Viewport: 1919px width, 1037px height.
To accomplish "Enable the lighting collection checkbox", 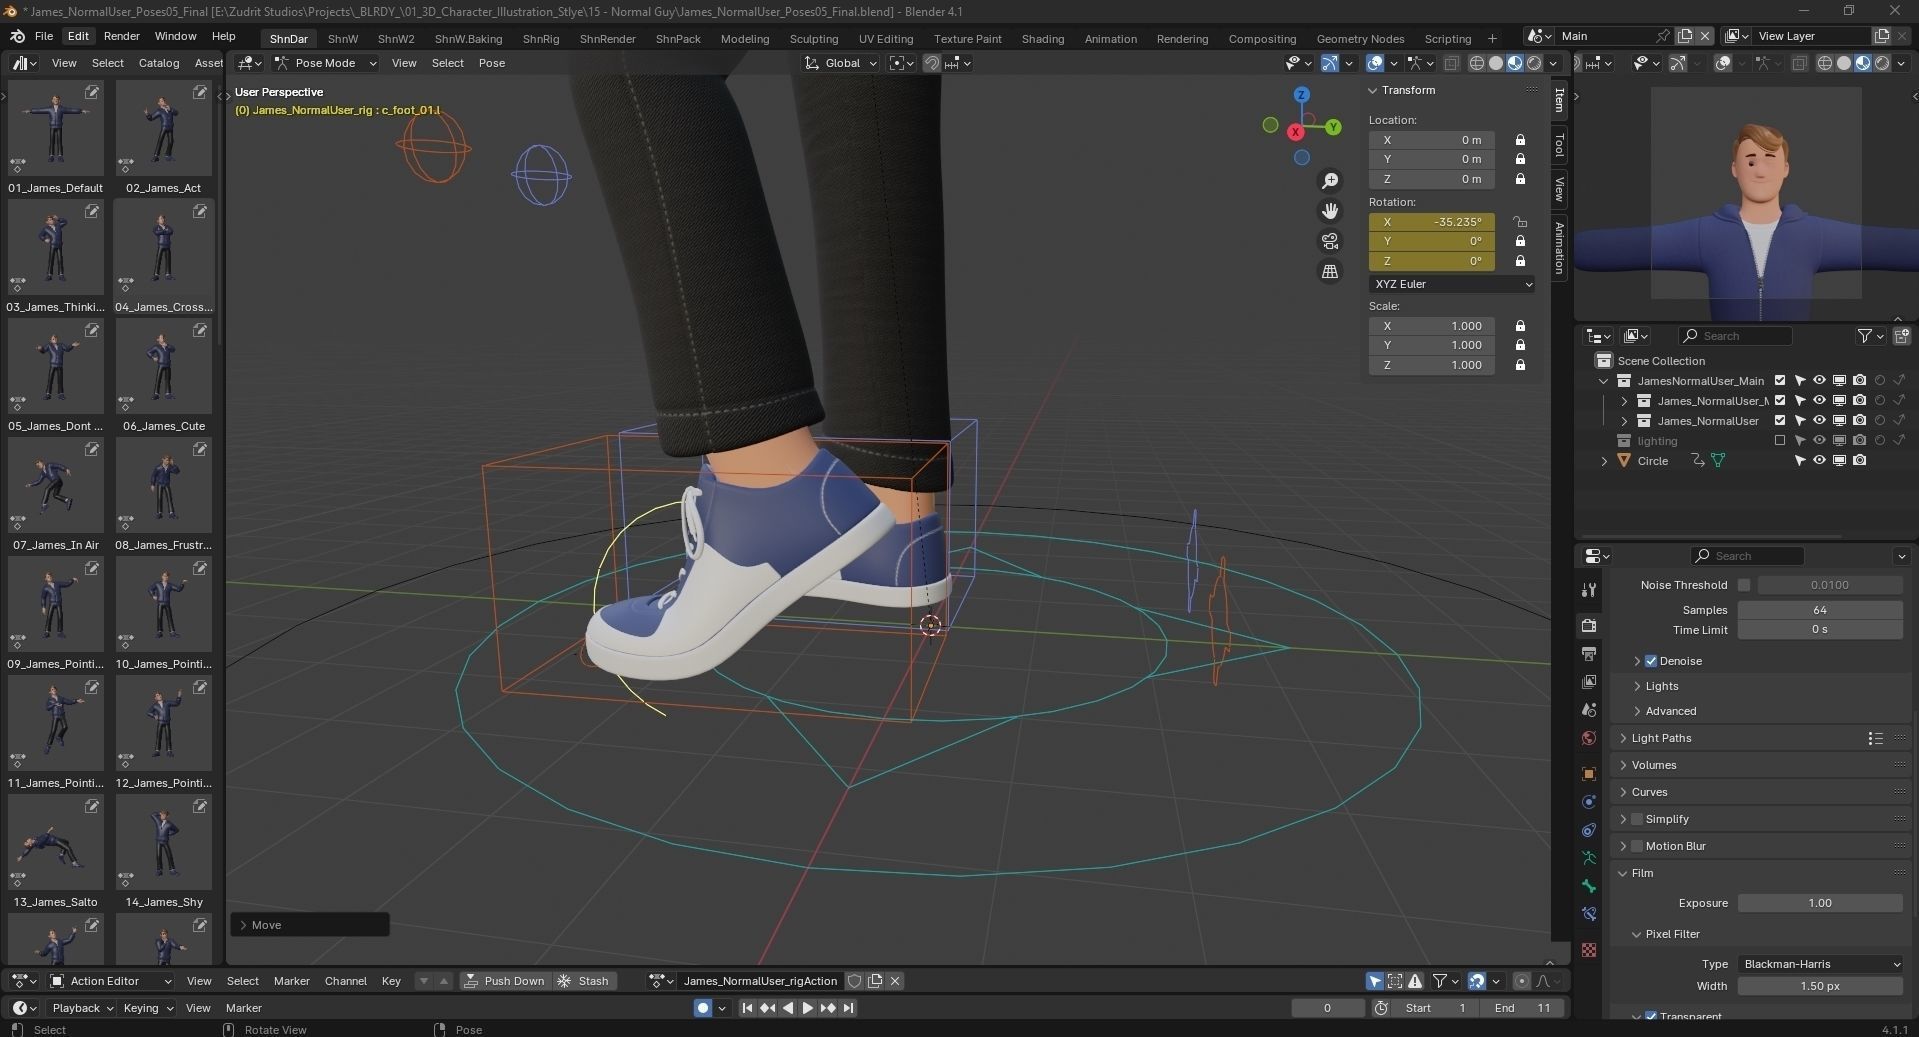I will click(1780, 441).
